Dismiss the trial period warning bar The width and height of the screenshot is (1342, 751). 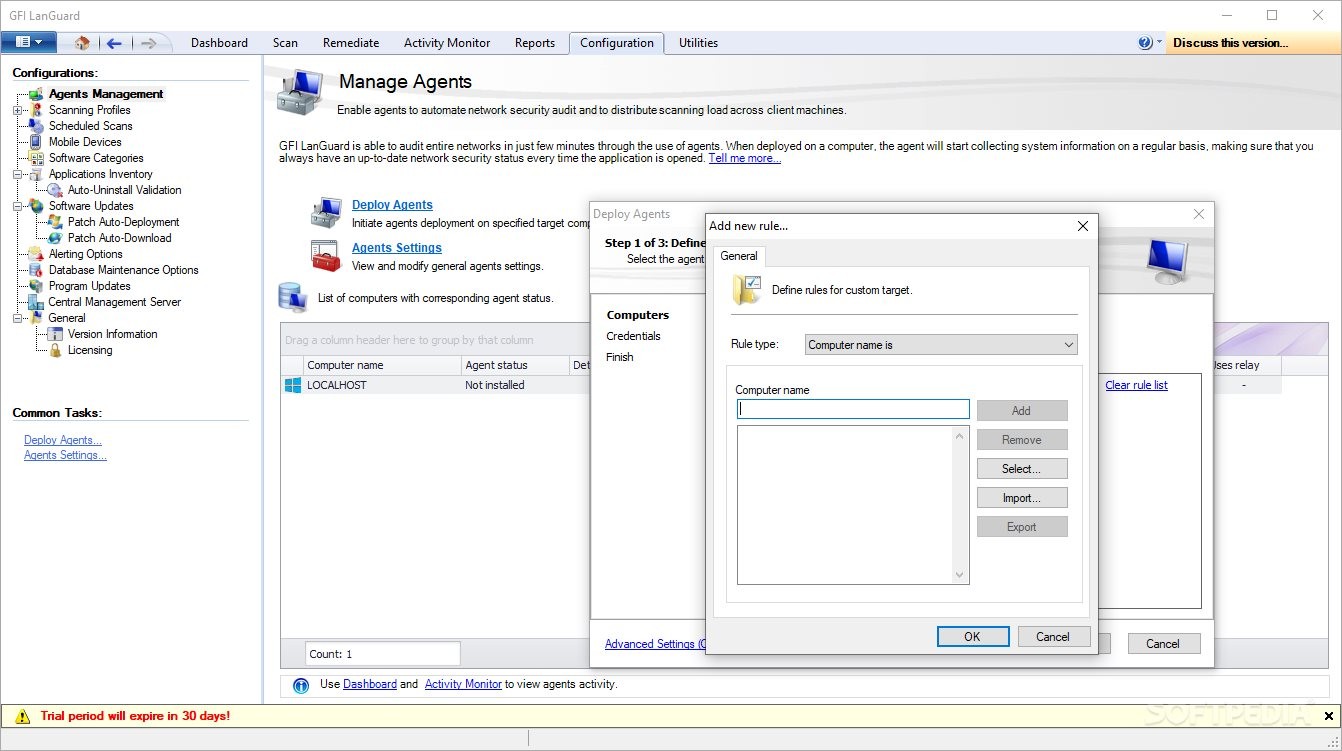coord(1329,716)
